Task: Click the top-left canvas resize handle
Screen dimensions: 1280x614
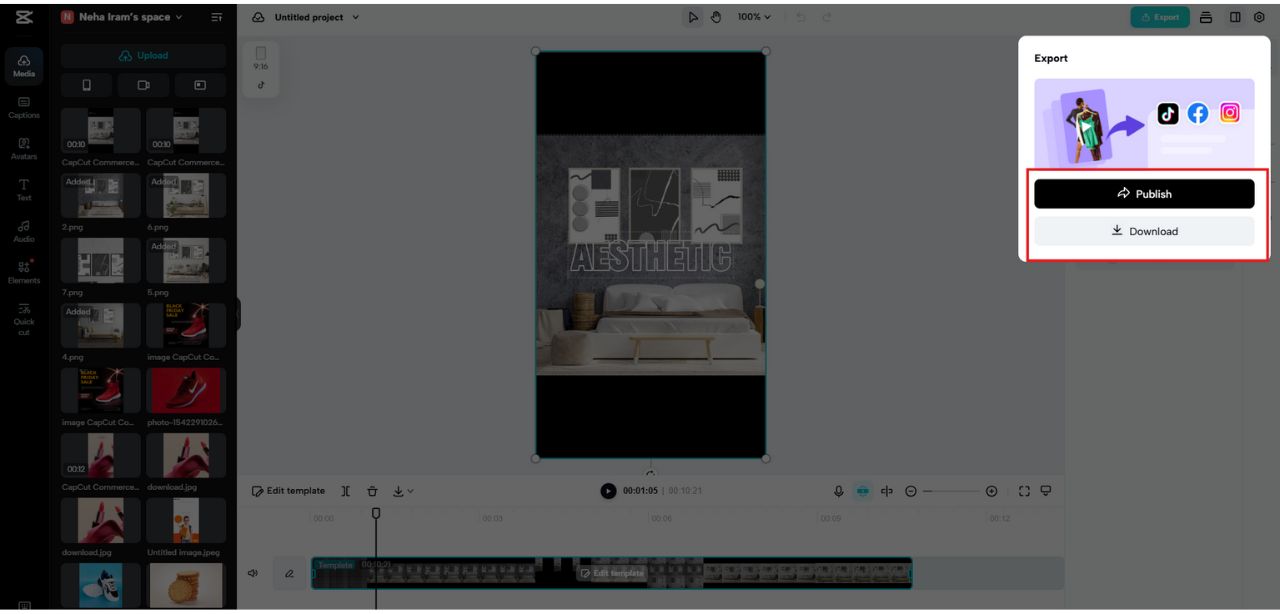Action: [535, 51]
